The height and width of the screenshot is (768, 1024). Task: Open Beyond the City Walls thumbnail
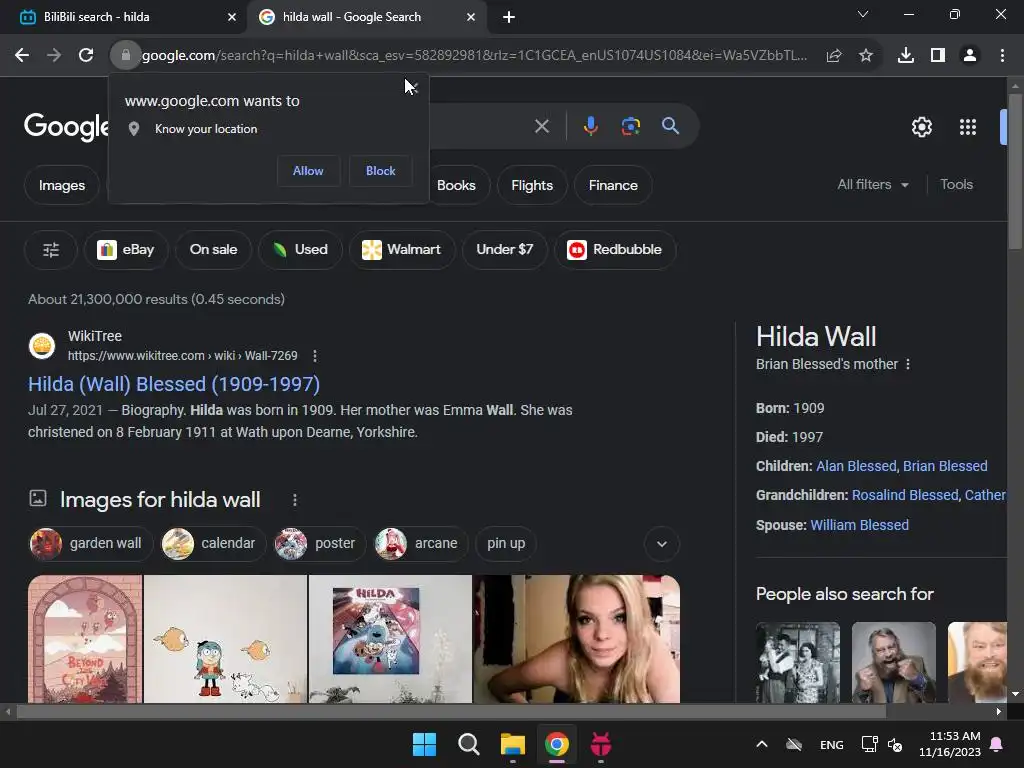85,639
